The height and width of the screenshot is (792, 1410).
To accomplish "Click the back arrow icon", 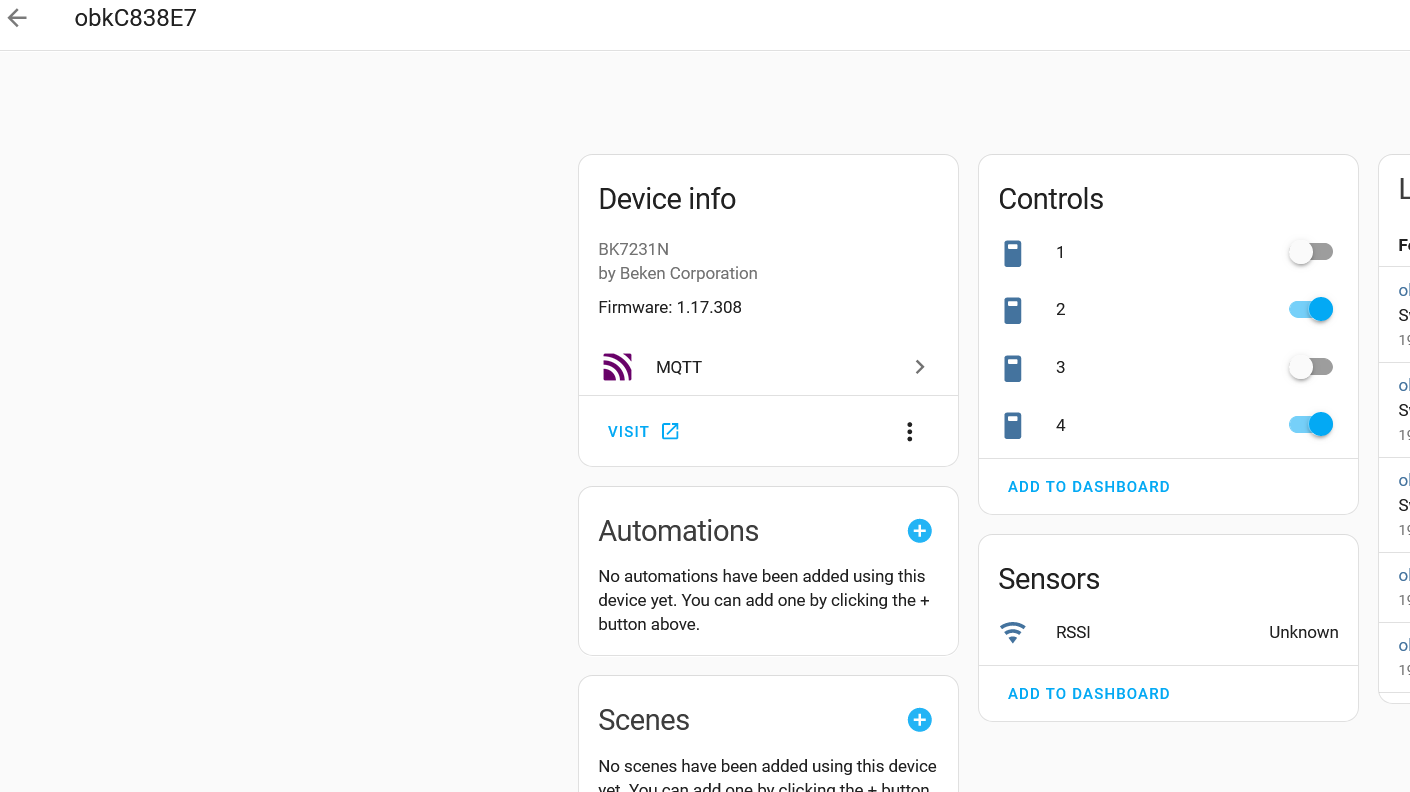I will click(17, 18).
